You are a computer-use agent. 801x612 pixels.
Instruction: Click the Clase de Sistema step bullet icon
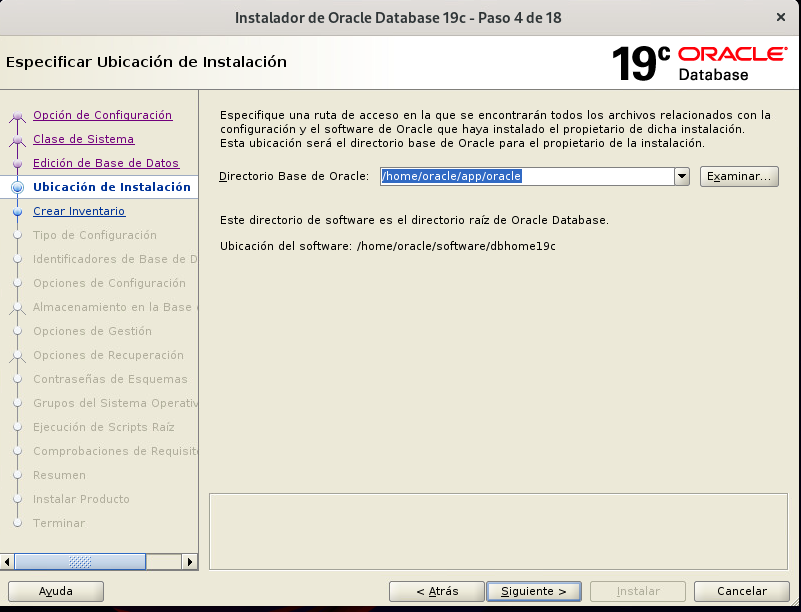click(17, 140)
